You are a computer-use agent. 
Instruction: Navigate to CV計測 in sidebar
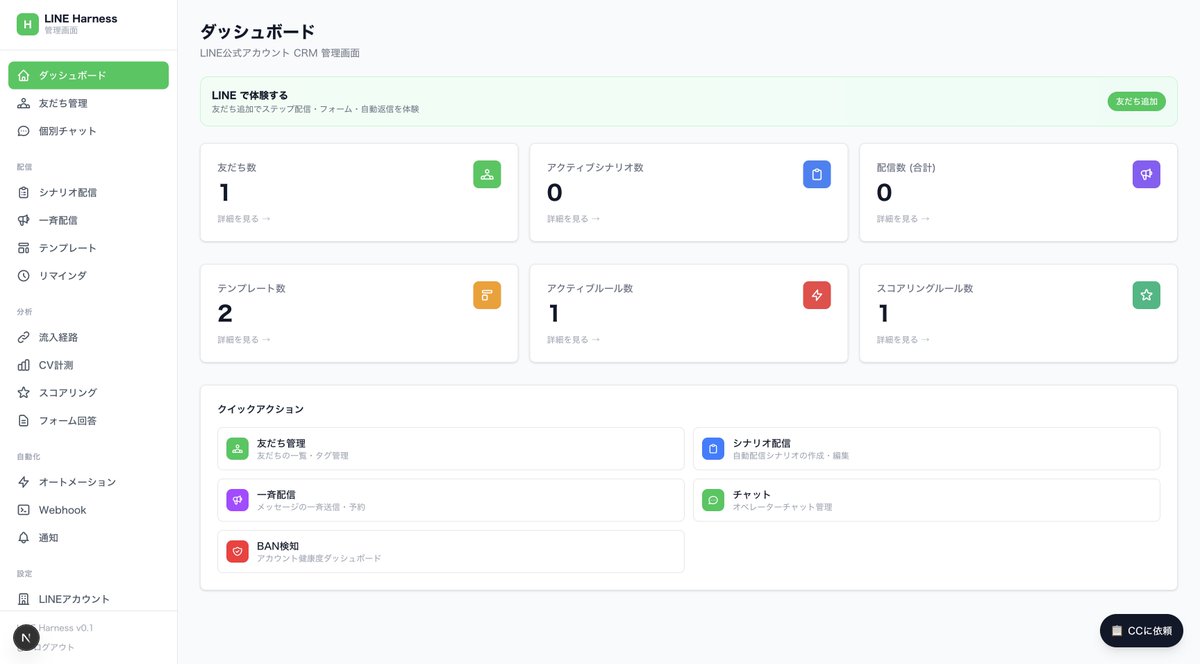(x=88, y=365)
